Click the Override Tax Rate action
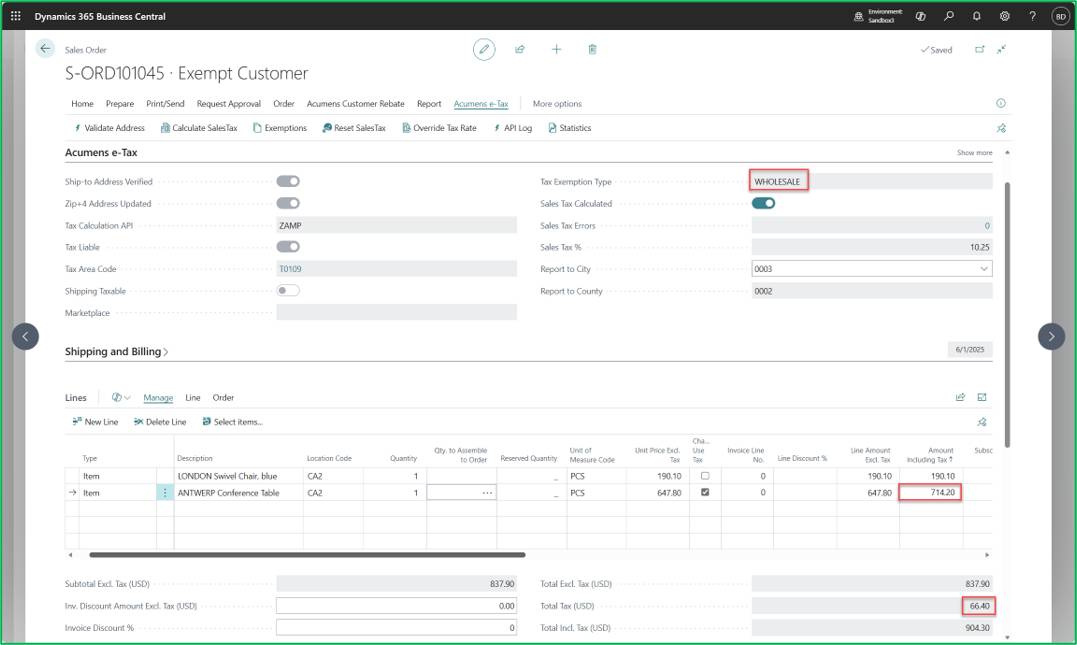The height and width of the screenshot is (645, 1077). 439,128
